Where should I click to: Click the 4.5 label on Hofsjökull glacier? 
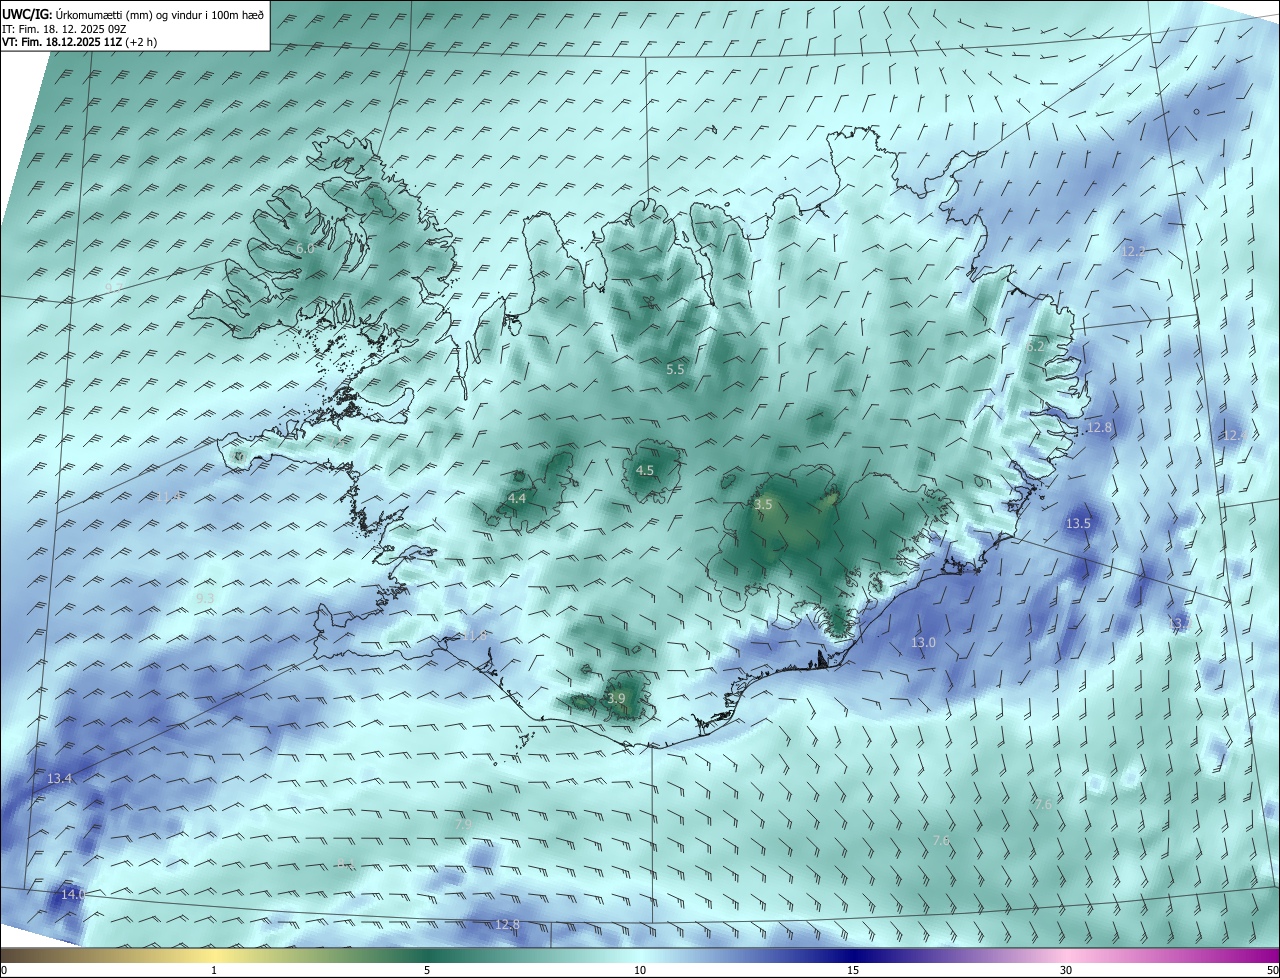point(645,470)
